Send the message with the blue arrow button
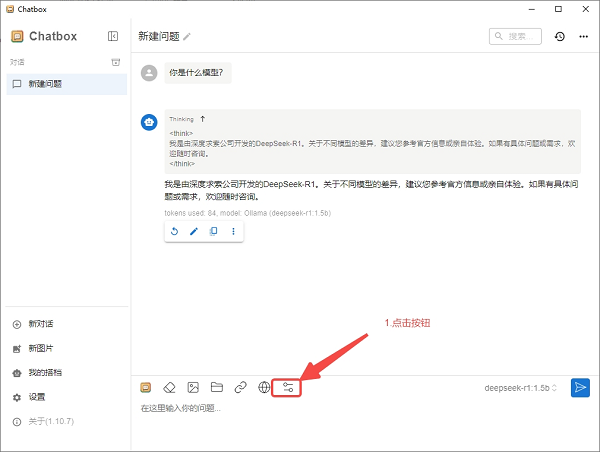Viewport: 600px width, 452px height. (580, 388)
